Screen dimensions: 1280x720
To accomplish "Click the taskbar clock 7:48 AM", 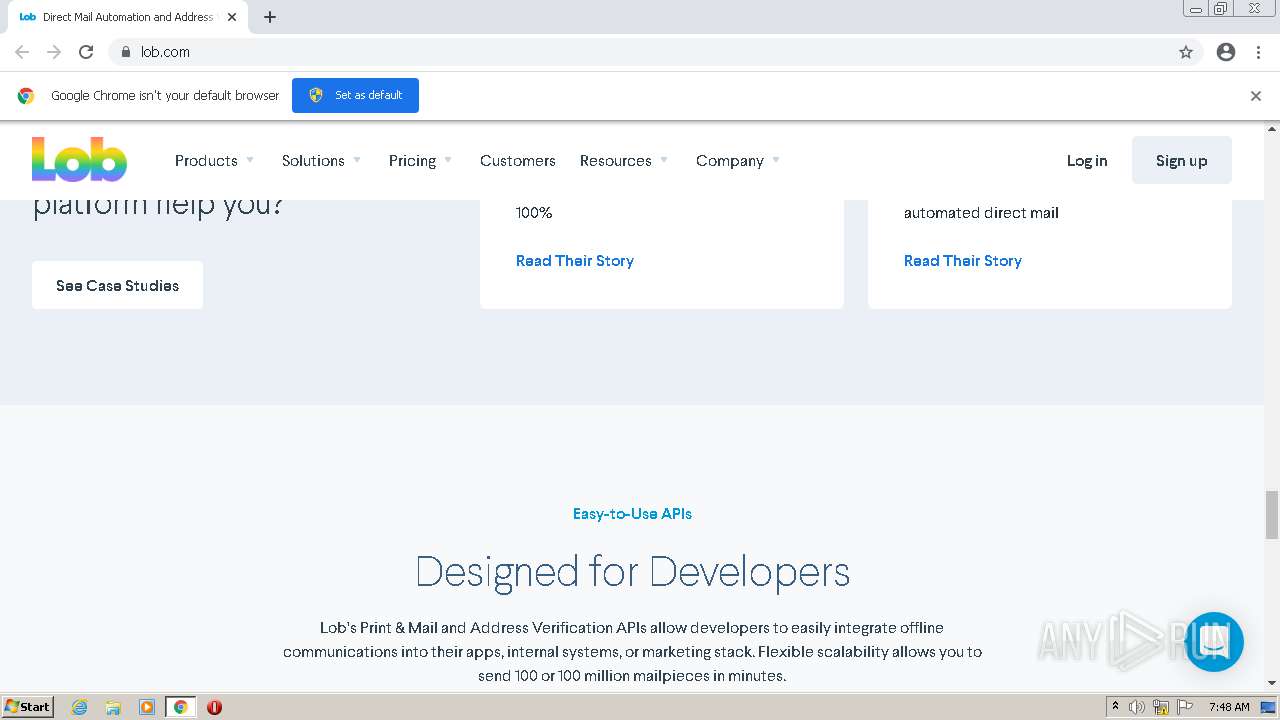I will click(1229, 707).
